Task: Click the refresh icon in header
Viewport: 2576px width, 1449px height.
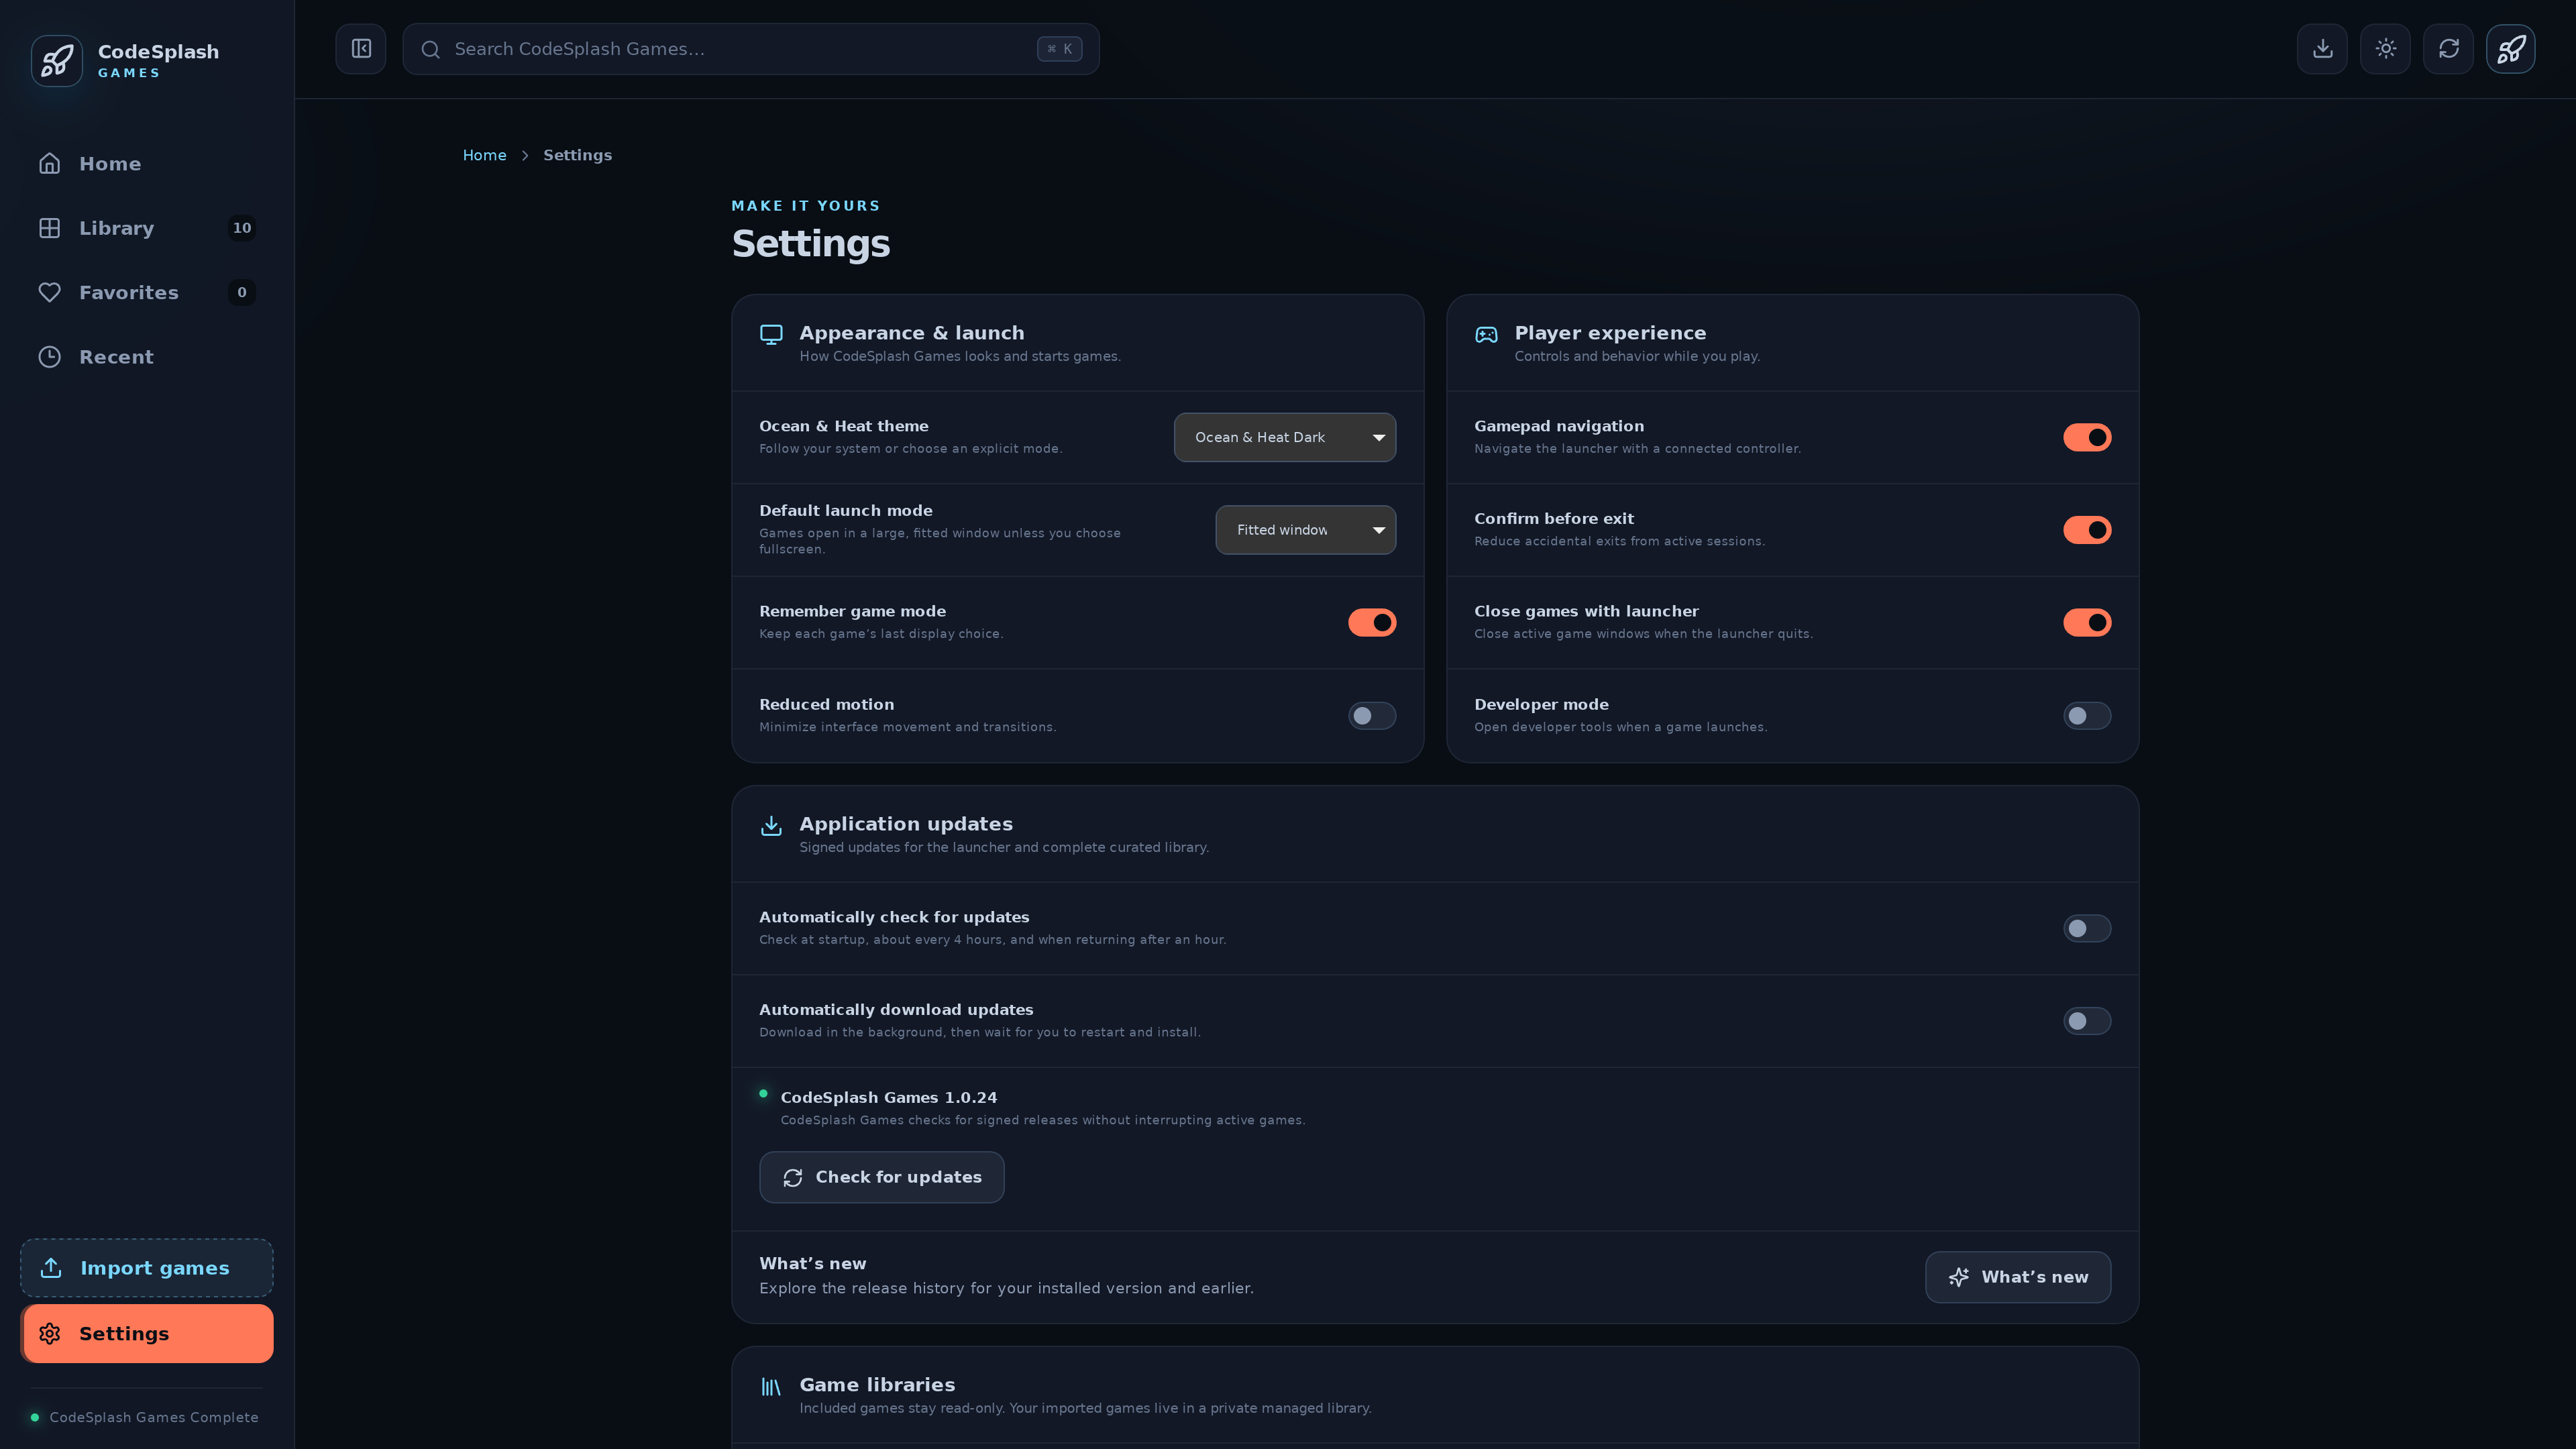Action: click(x=2448, y=49)
